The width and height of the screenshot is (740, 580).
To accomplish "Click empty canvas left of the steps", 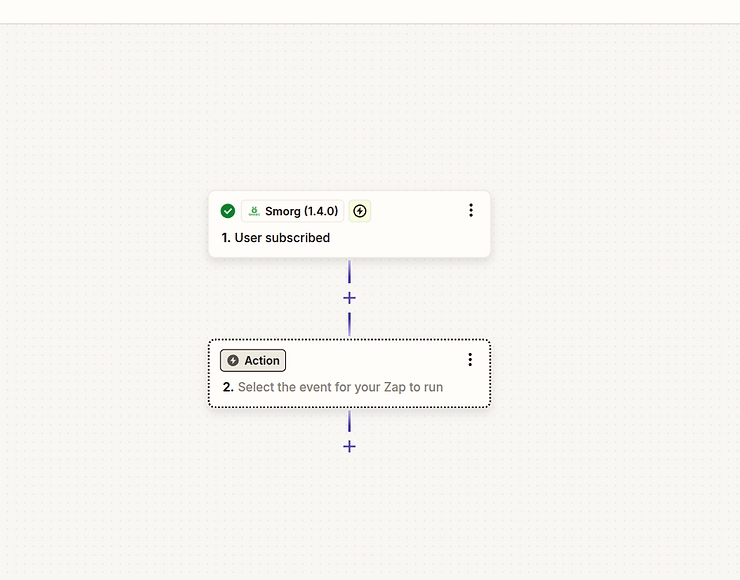I will [100, 300].
